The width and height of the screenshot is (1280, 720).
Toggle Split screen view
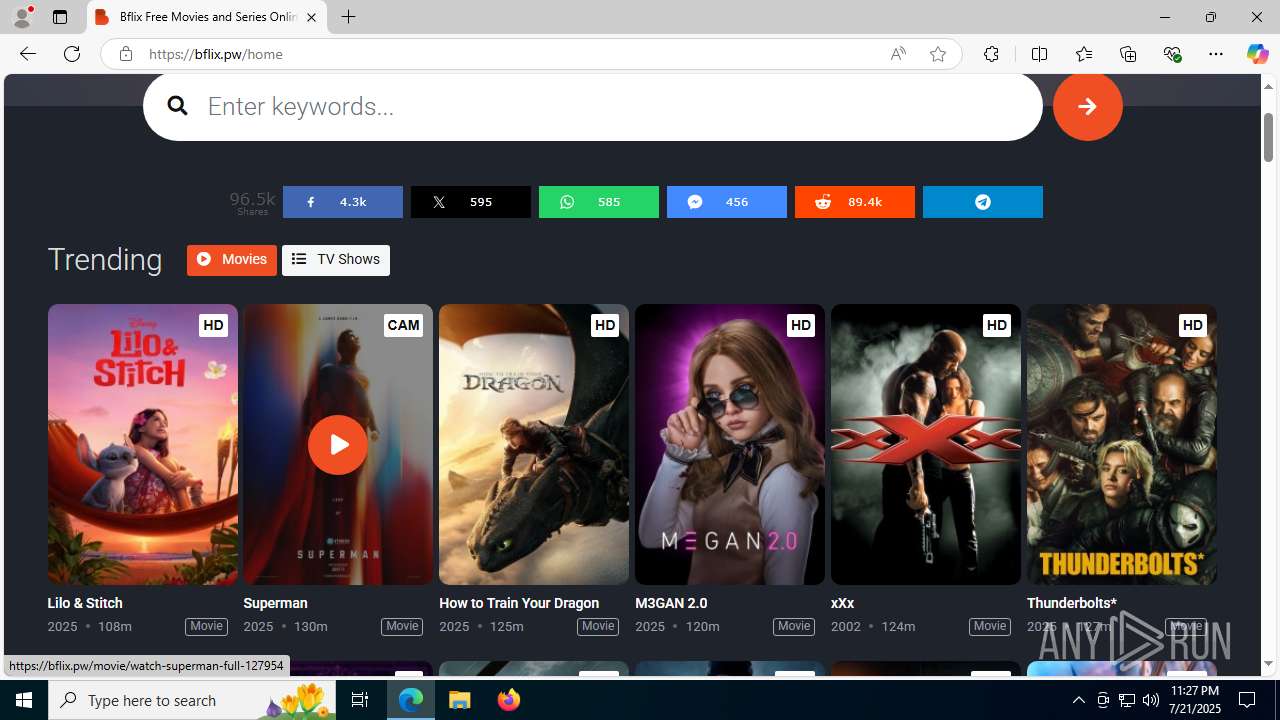coord(1039,54)
